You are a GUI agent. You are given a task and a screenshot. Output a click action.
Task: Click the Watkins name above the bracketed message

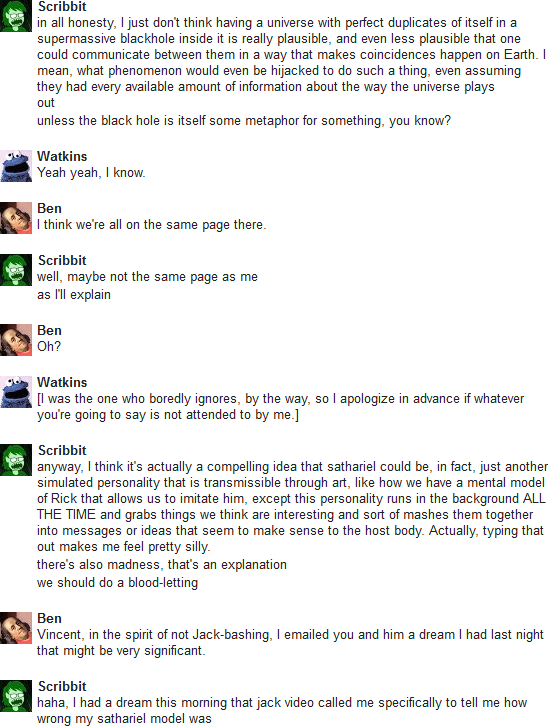pyautogui.click(x=62, y=382)
